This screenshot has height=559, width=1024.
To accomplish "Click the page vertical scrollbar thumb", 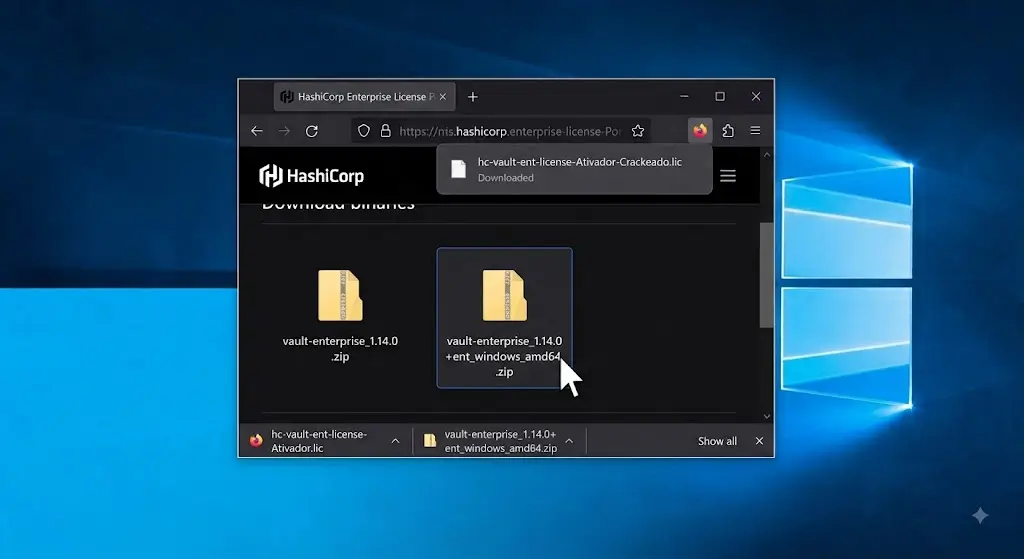I will [x=767, y=275].
